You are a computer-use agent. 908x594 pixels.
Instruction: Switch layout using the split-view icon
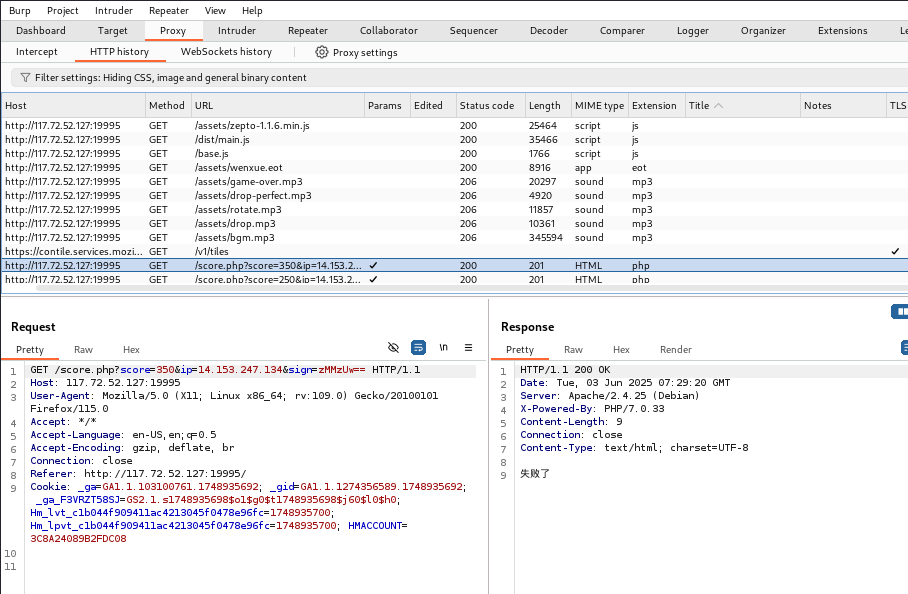click(x=900, y=312)
